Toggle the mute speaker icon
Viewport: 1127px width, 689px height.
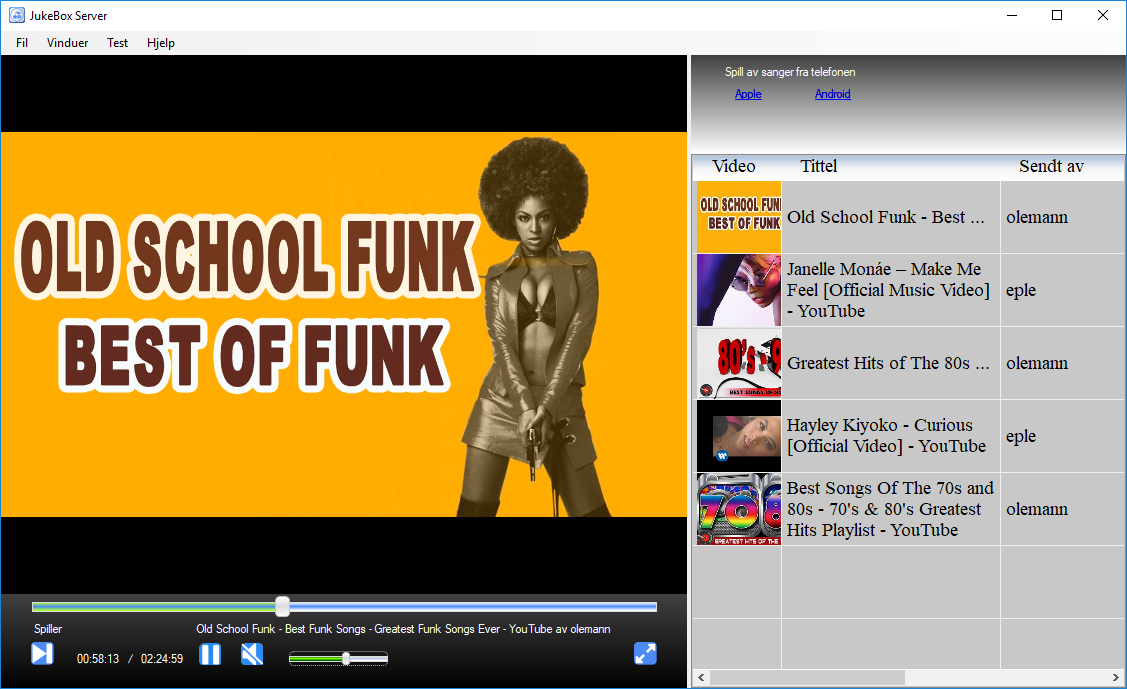(x=252, y=654)
